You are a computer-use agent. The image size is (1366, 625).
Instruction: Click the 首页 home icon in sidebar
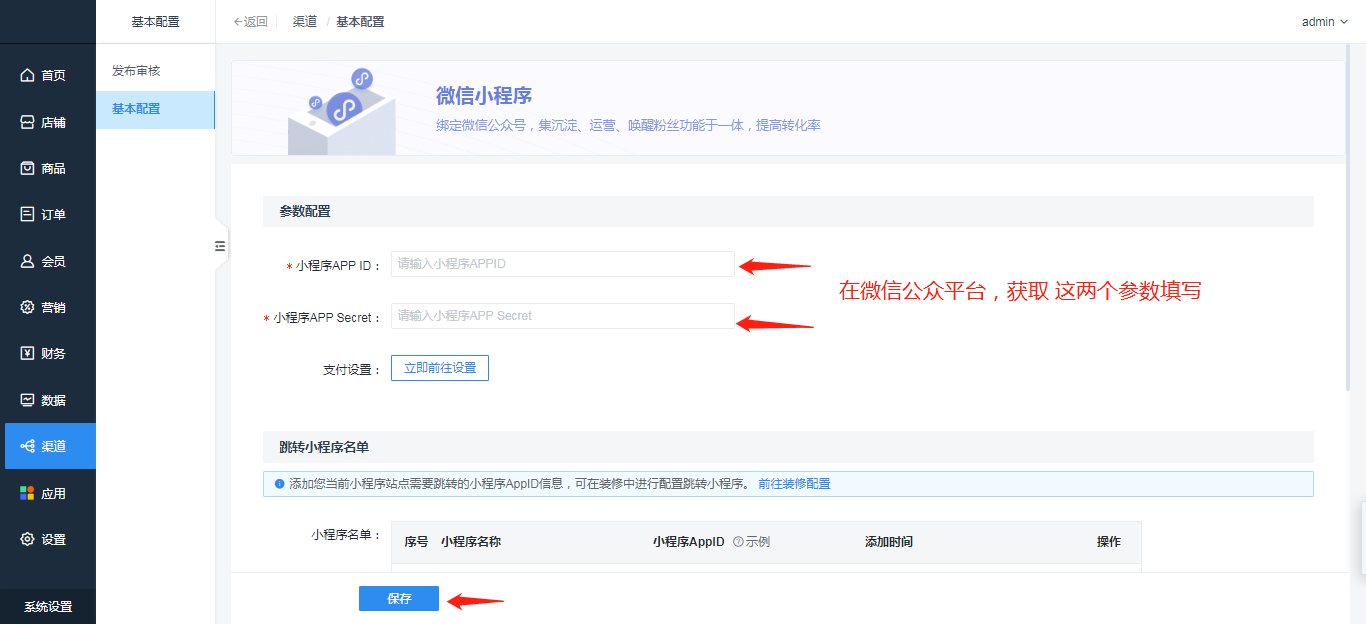point(28,75)
